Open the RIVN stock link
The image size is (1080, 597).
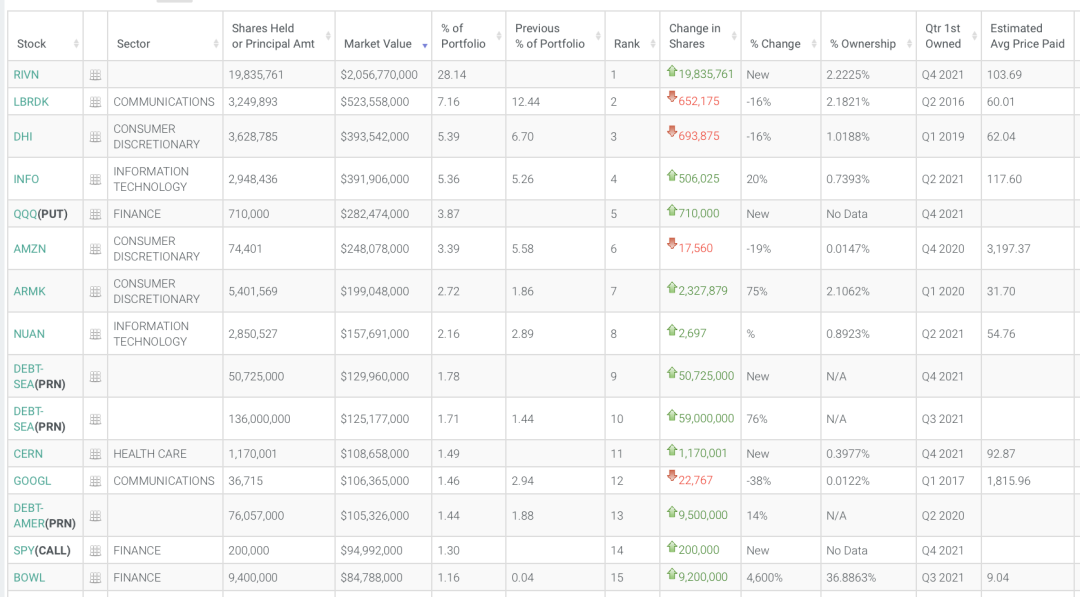pos(26,75)
